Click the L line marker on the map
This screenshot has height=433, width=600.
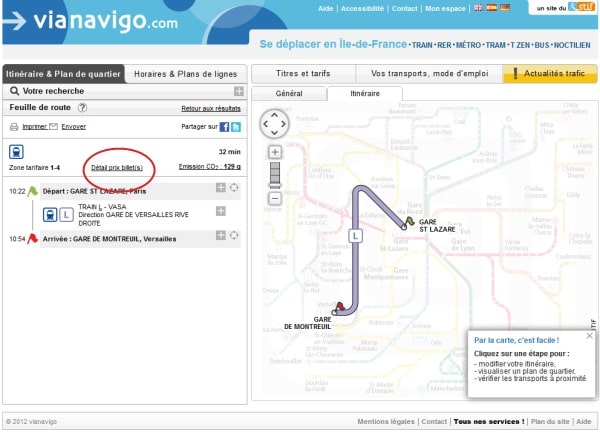pos(355,236)
